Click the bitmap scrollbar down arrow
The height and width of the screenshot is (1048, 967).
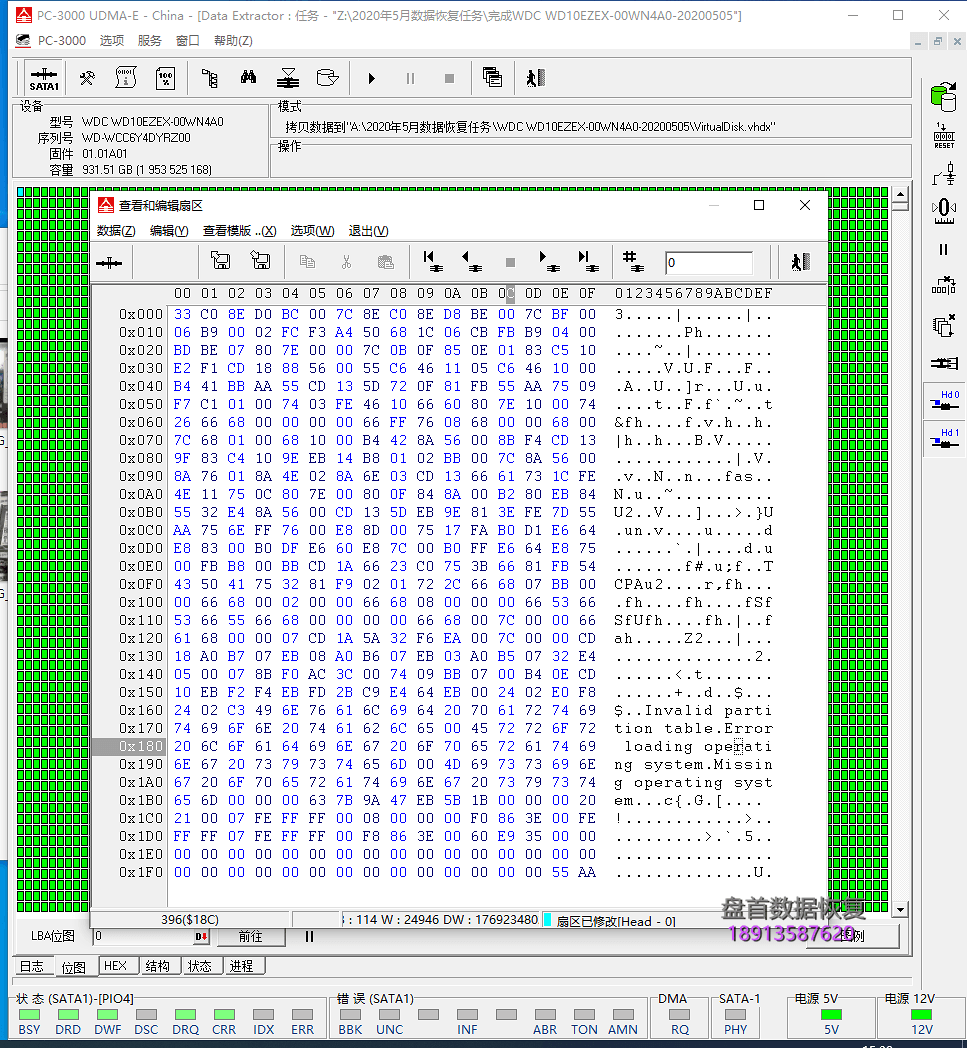(900, 910)
